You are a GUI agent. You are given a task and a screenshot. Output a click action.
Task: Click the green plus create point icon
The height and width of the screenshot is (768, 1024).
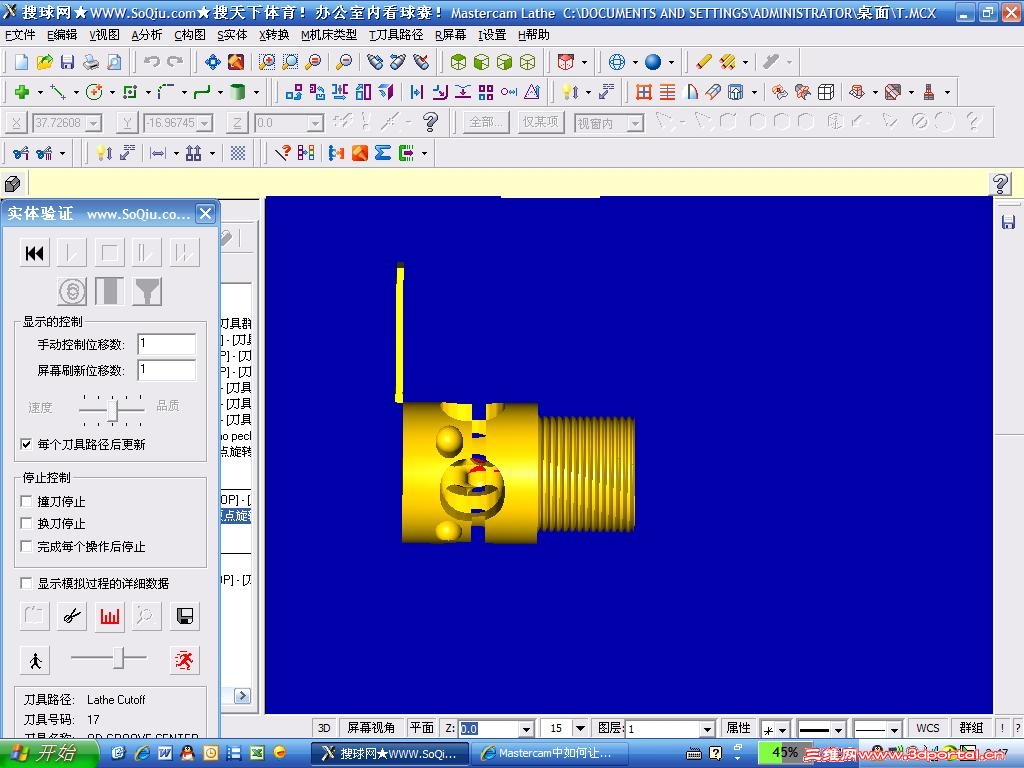coord(22,92)
